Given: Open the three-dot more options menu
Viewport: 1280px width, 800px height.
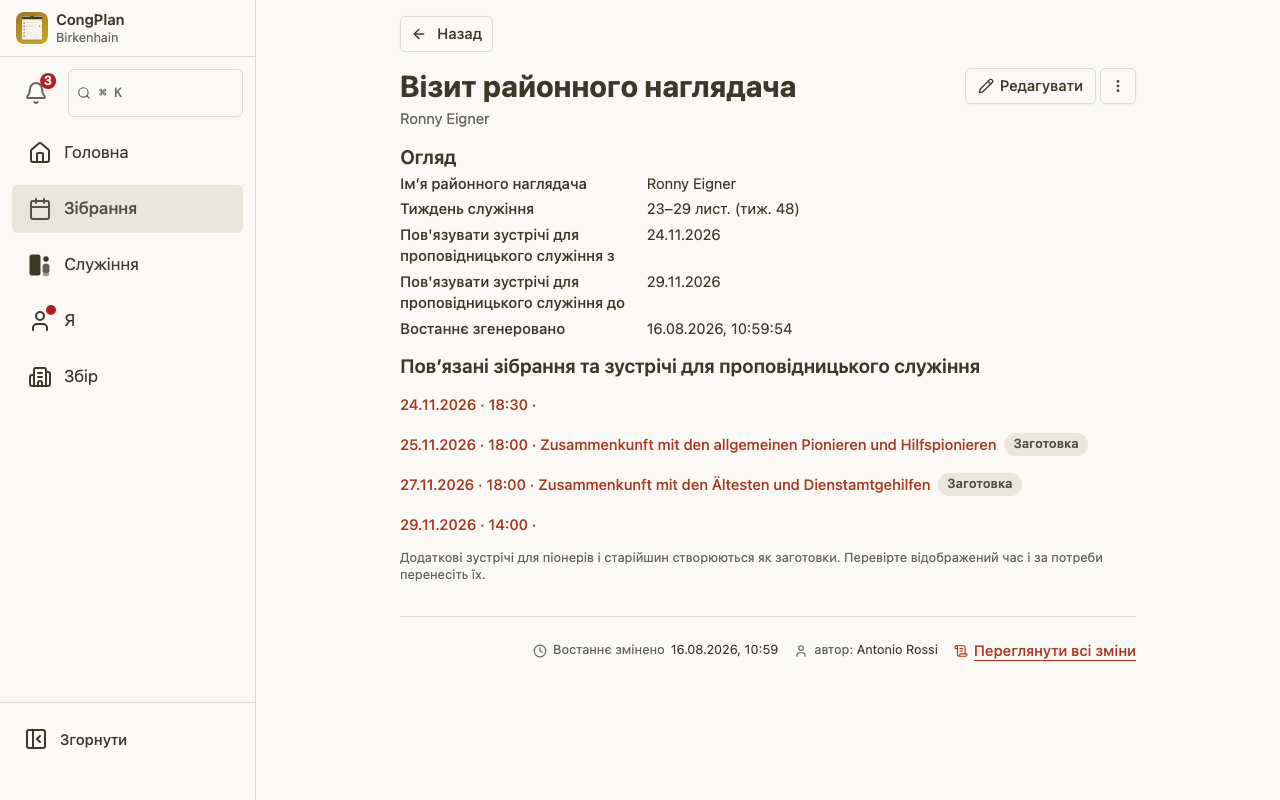Looking at the screenshot, I should 1118,86.
